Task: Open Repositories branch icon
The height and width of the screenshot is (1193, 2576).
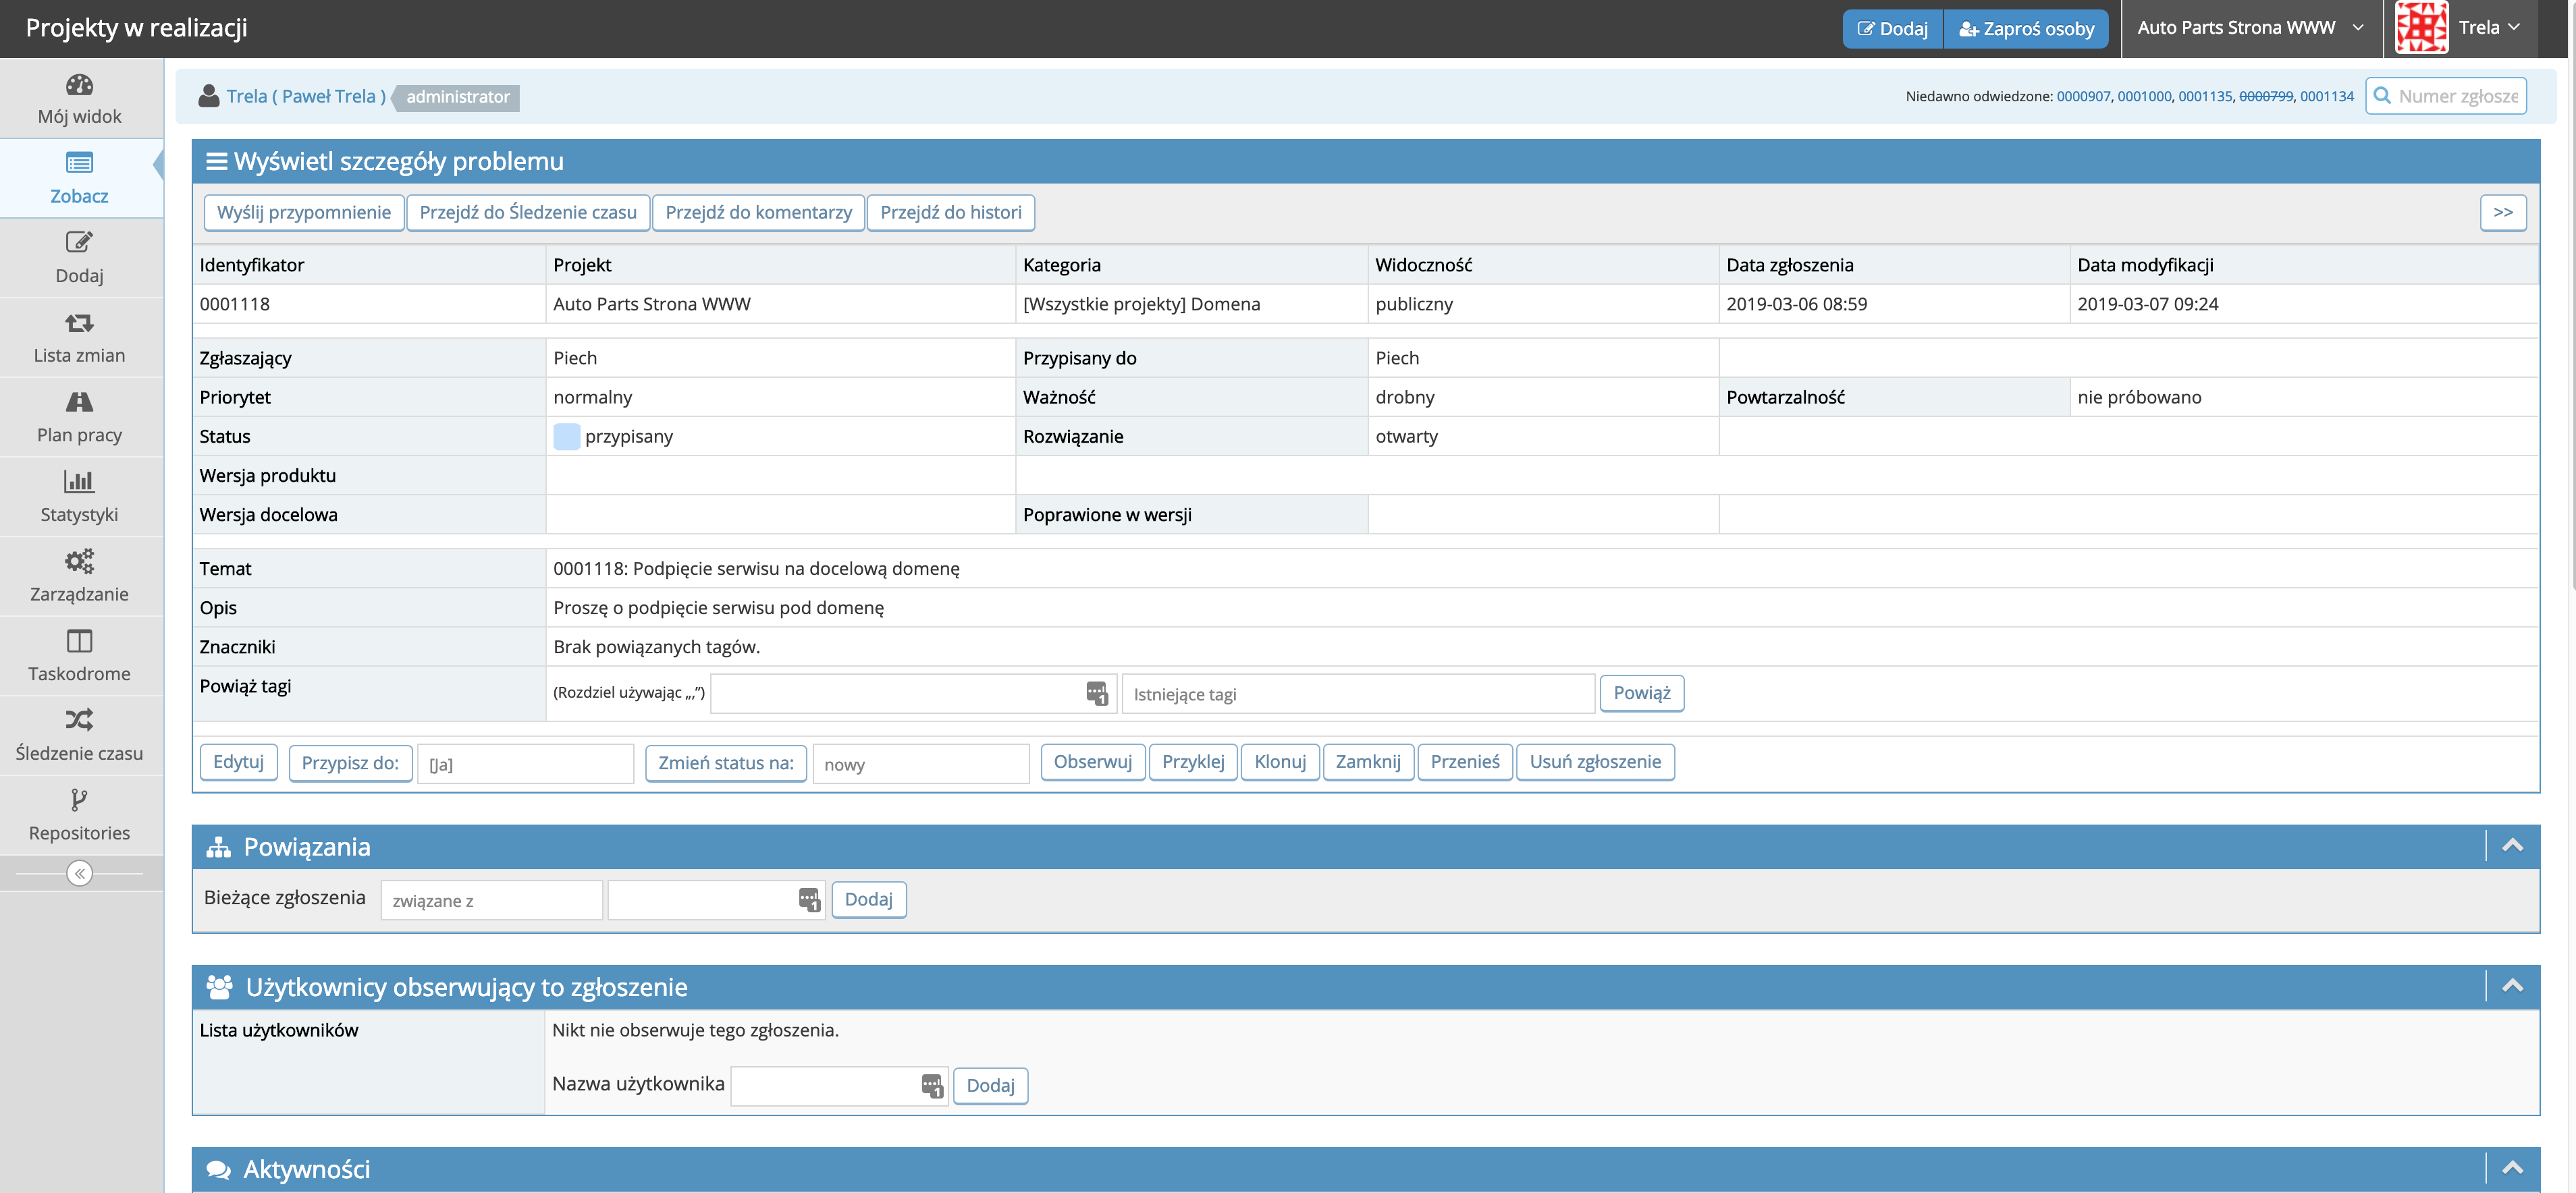Action: point(79,800)
